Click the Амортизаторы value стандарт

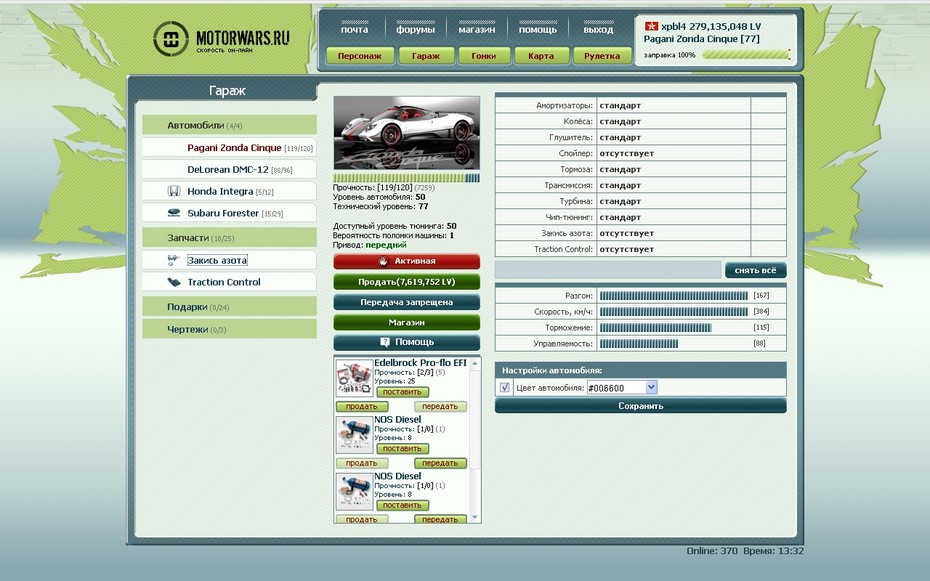click(620, 105)
